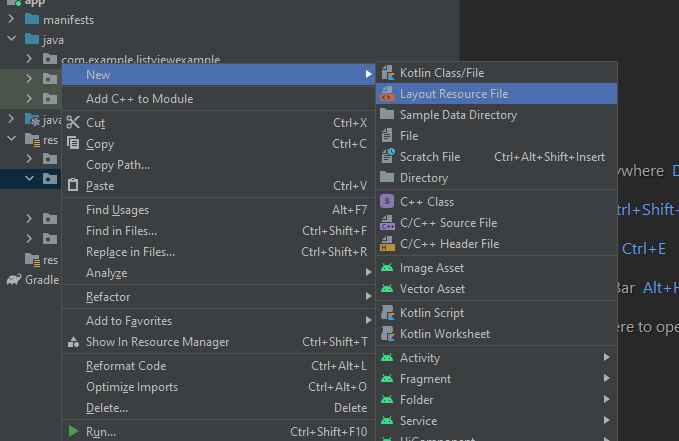Click the Kotlin Class/File icon
Viewport: 679px width, 441px height.
[x=388, y=73]
